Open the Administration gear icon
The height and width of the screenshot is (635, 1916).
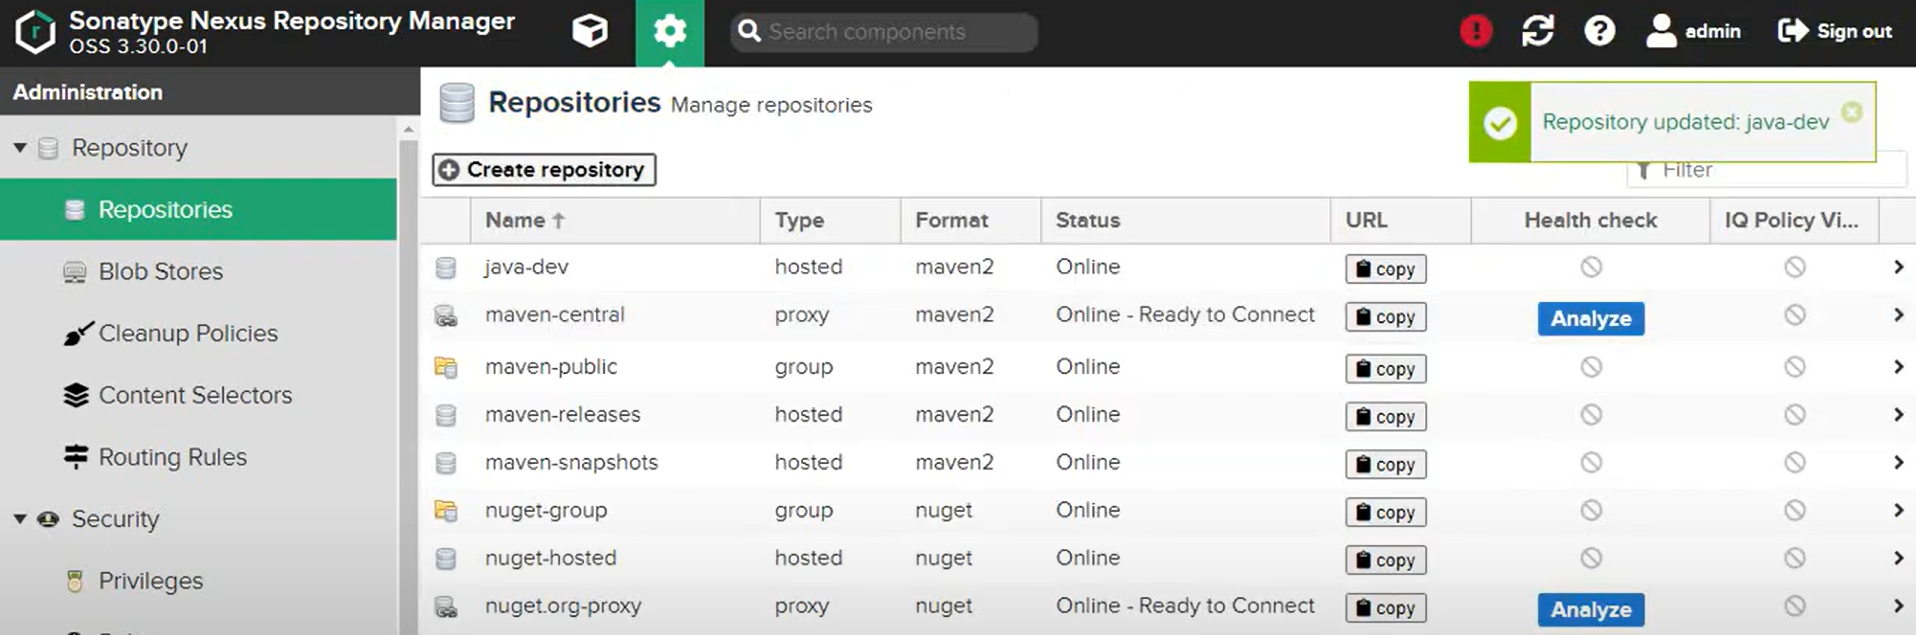(x=670, y=32)
